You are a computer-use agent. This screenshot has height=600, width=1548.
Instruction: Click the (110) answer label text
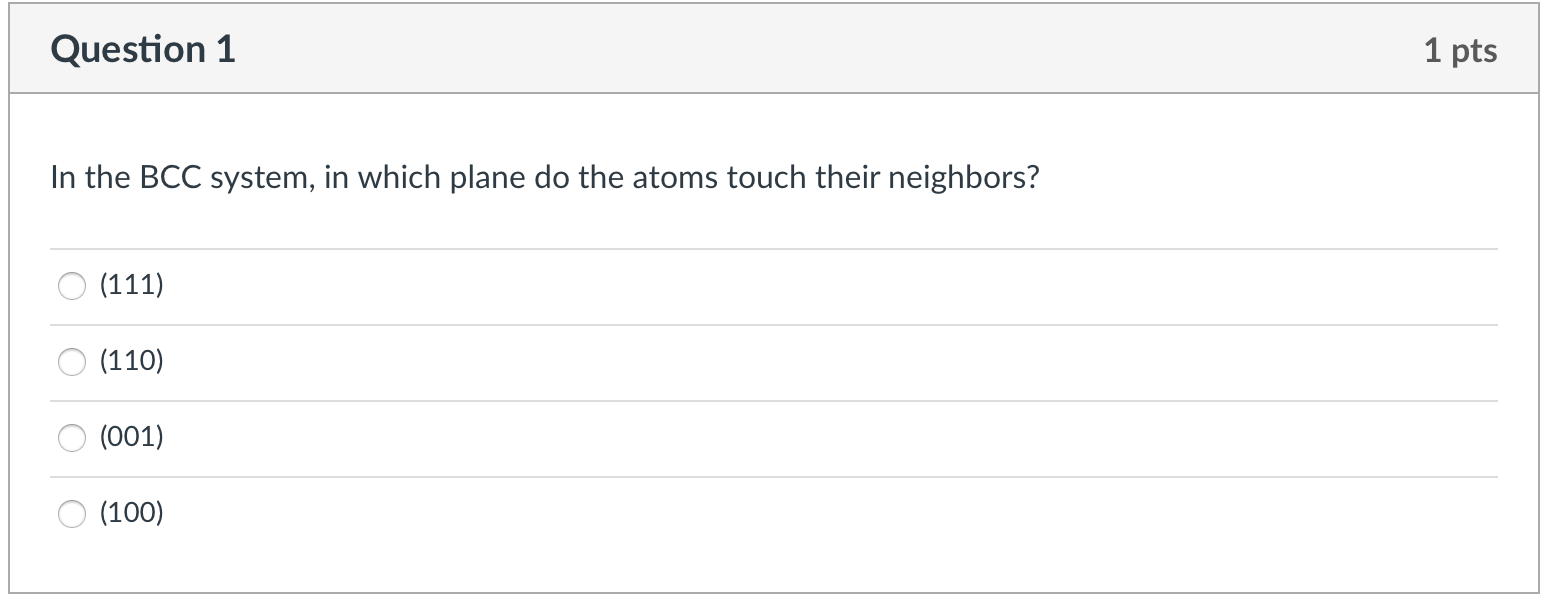(x=133, y=362)
